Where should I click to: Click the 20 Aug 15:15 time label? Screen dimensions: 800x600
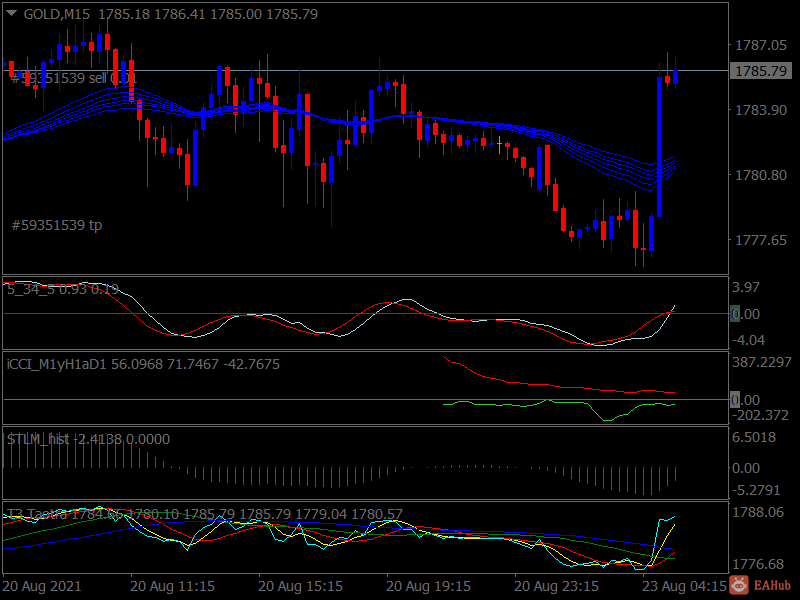(300, 586)
